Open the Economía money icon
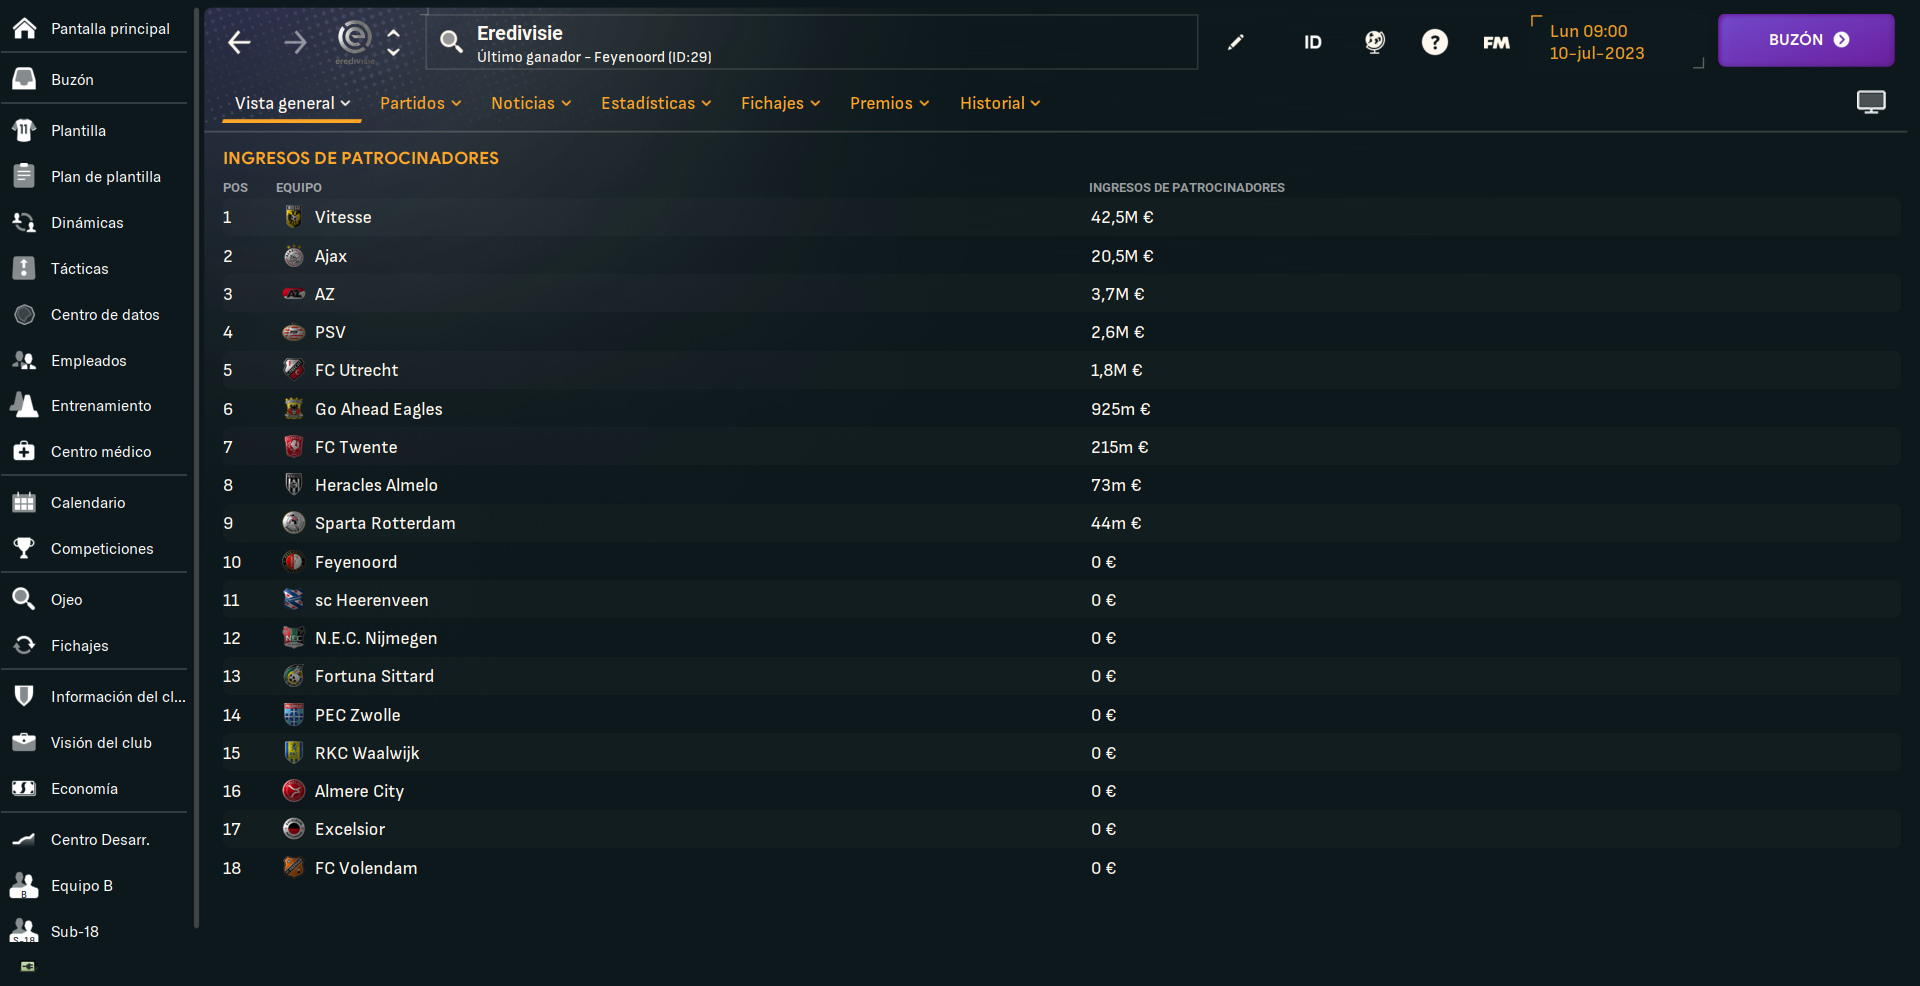Image resolution: width=1920 pixels, height=986 pixels. [24, 788]
